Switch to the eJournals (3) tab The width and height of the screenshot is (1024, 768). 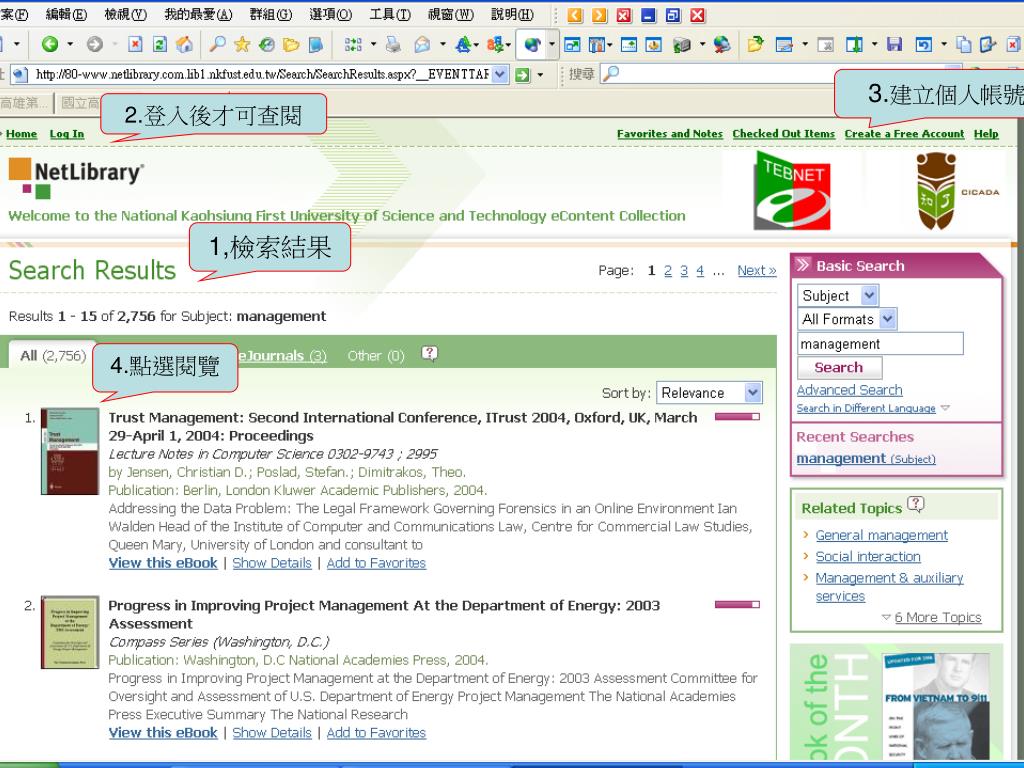(283, 356)
